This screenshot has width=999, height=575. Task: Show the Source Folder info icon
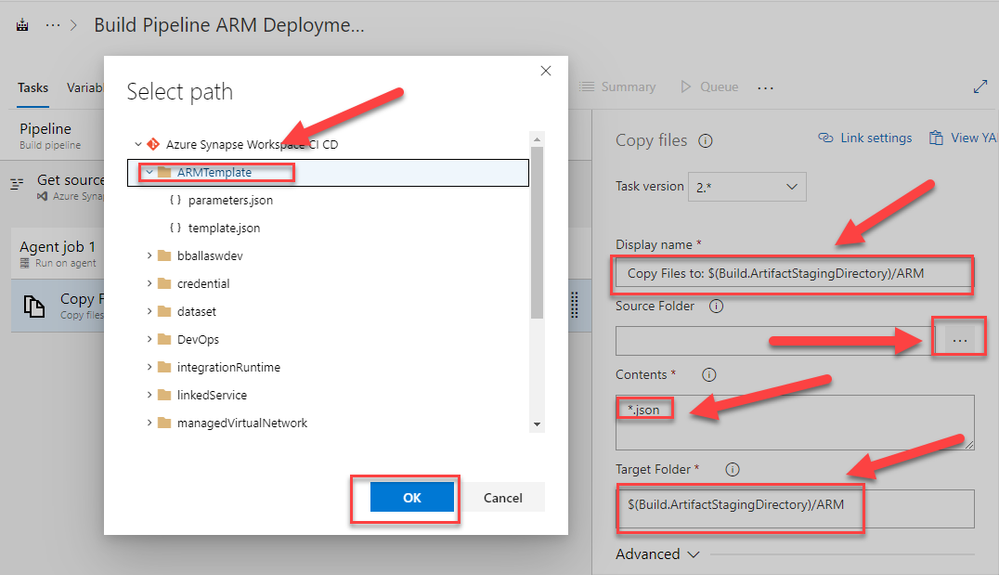[x=716, y=306]
